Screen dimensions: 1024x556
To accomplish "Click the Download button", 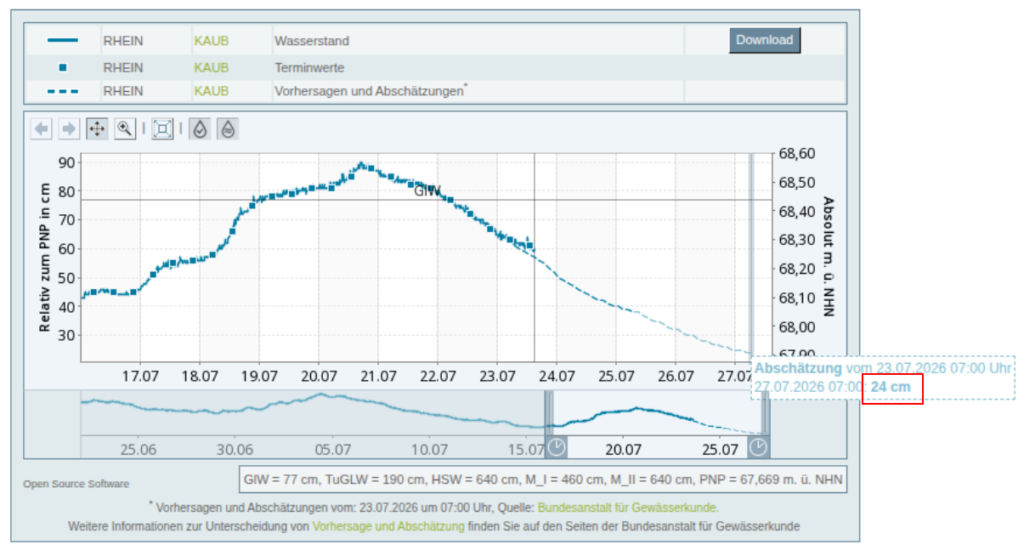I will pyautogui.click(x=765, y=40).
